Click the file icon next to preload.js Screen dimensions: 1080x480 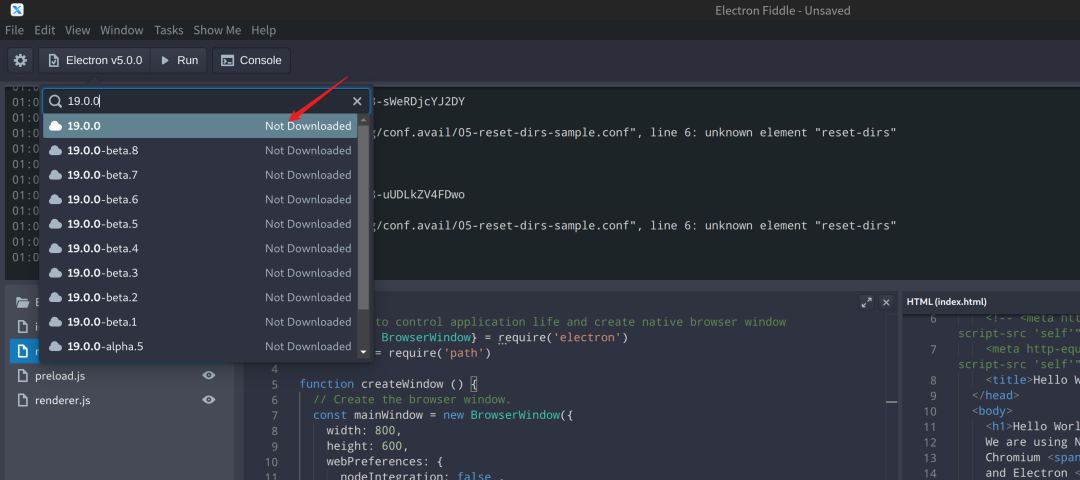pos(22,375)
